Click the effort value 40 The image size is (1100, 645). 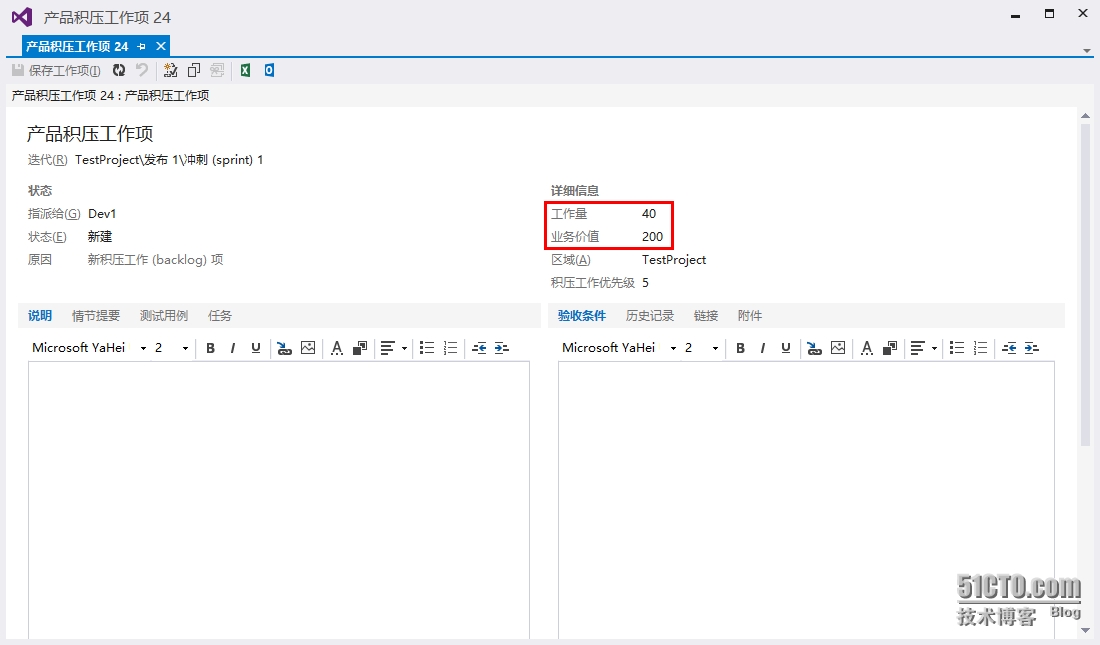[649, 214]
